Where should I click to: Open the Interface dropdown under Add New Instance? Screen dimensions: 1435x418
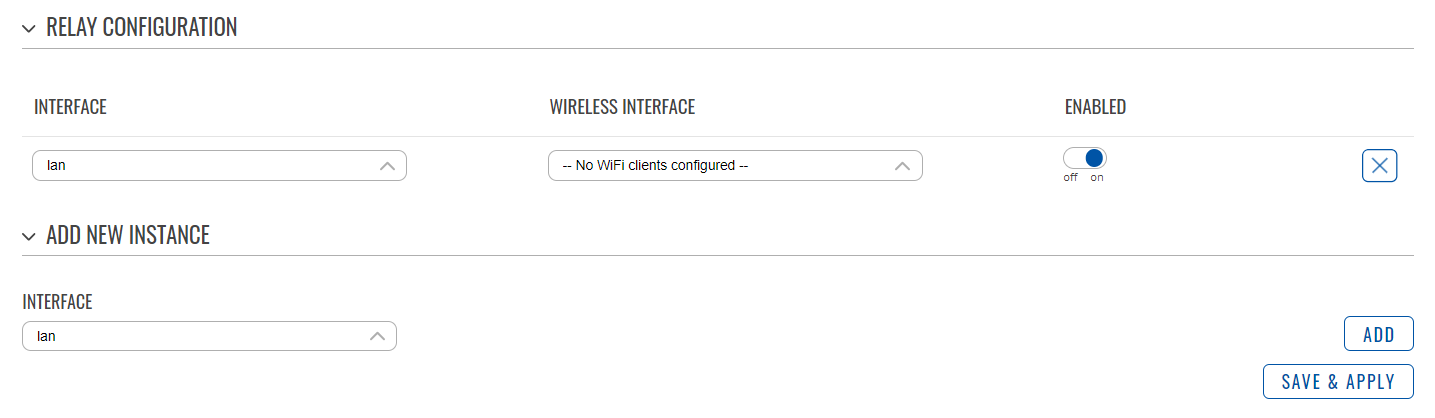(x=209, y=336)
